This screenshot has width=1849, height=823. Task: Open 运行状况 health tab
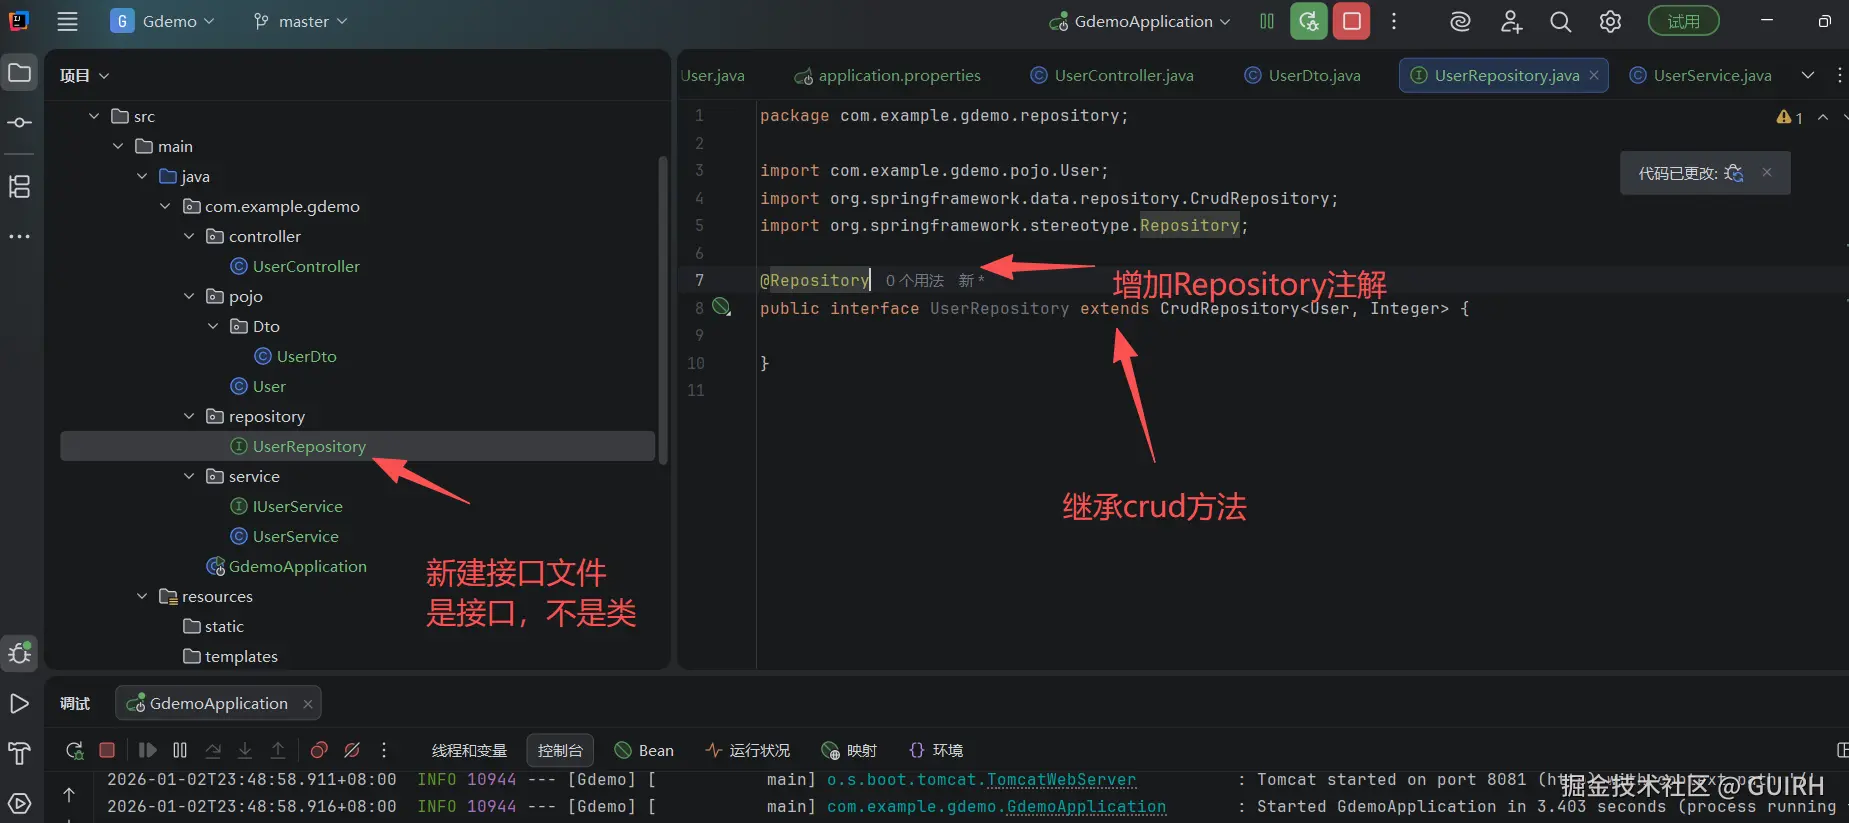pyautogui.click(x=748, y=750)
